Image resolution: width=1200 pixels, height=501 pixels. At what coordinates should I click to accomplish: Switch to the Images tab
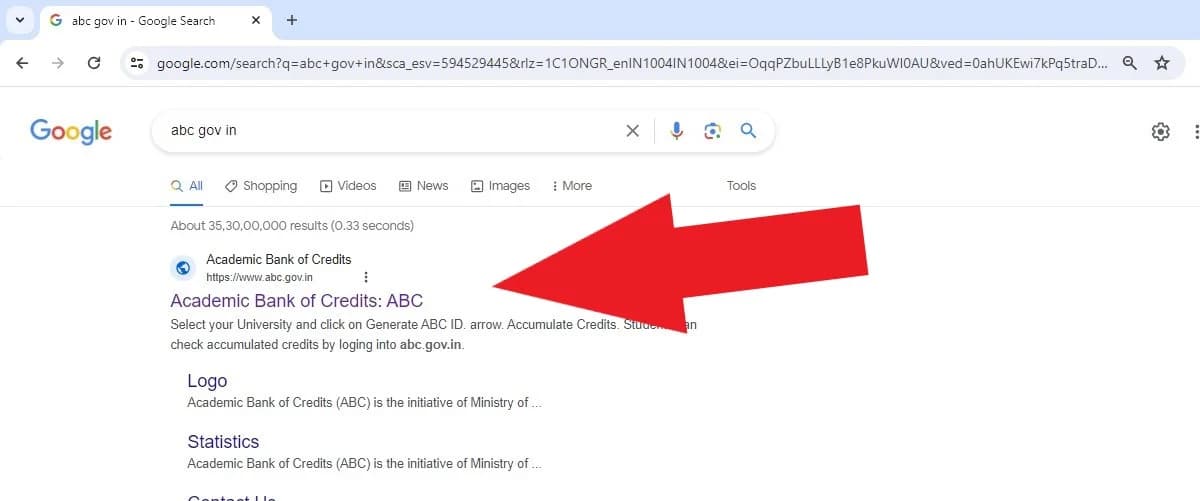[x=500, y=186]
